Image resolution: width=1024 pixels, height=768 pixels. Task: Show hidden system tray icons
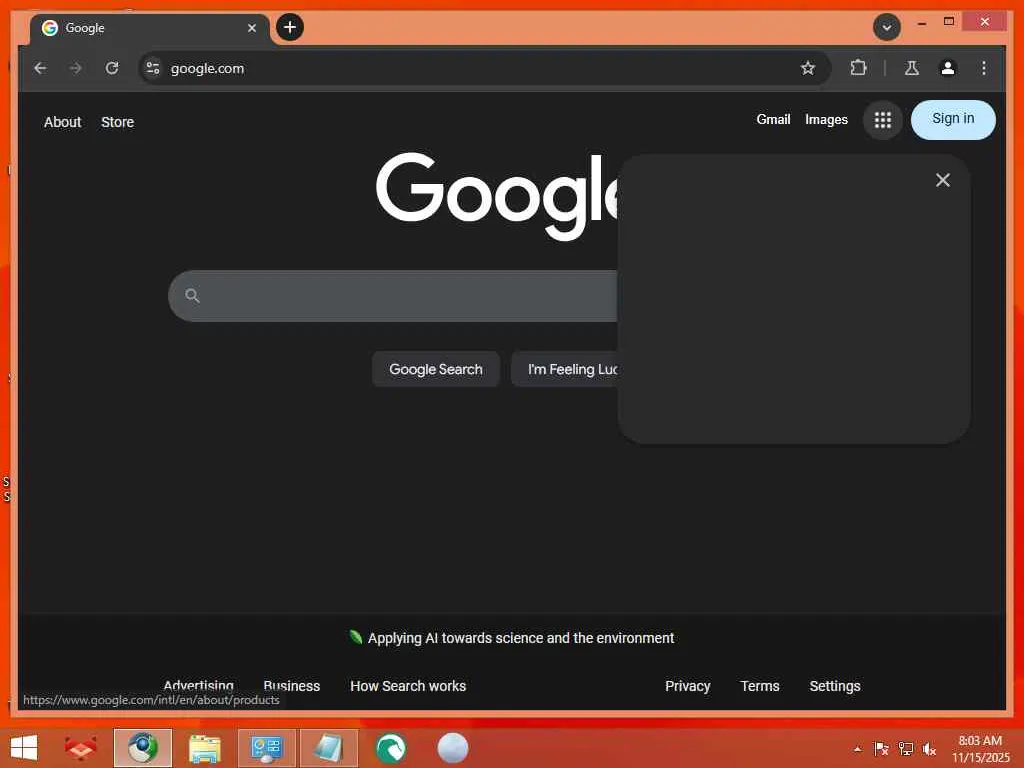pyautogui.click(x=857, y=748)
